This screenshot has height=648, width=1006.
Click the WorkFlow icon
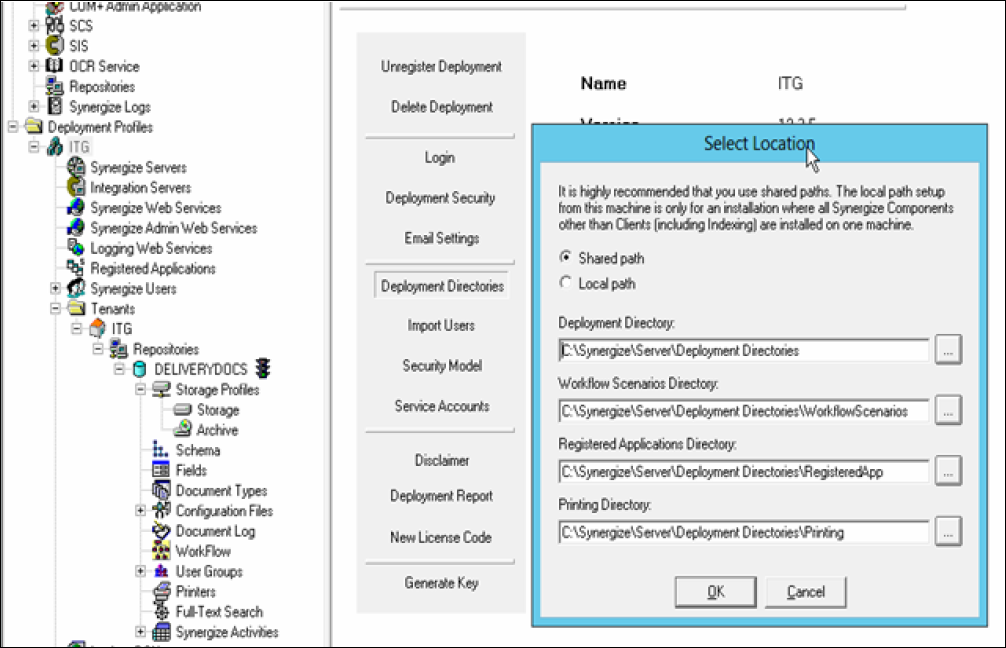[x=161, y=550]
